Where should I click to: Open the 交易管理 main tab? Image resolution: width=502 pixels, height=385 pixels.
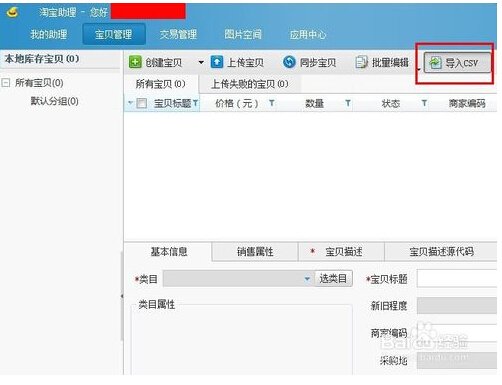click(178, 34)
